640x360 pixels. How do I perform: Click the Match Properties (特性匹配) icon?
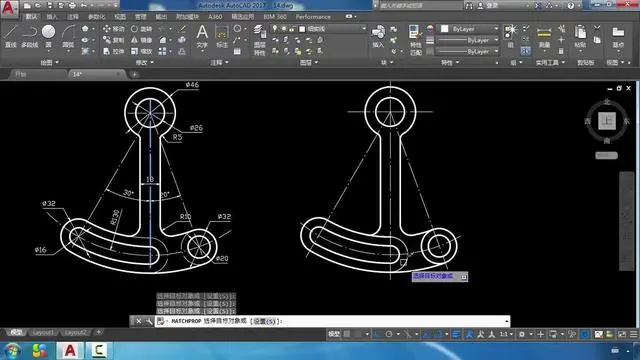coord(415,40)
